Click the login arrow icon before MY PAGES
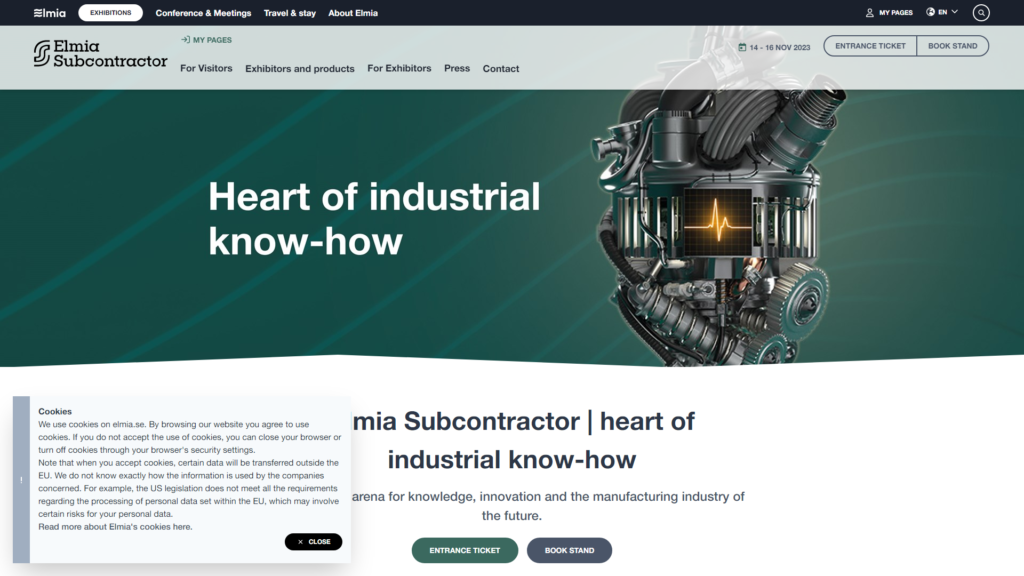The height and width of the screenshot is (576, 1024). pos(185,40)
